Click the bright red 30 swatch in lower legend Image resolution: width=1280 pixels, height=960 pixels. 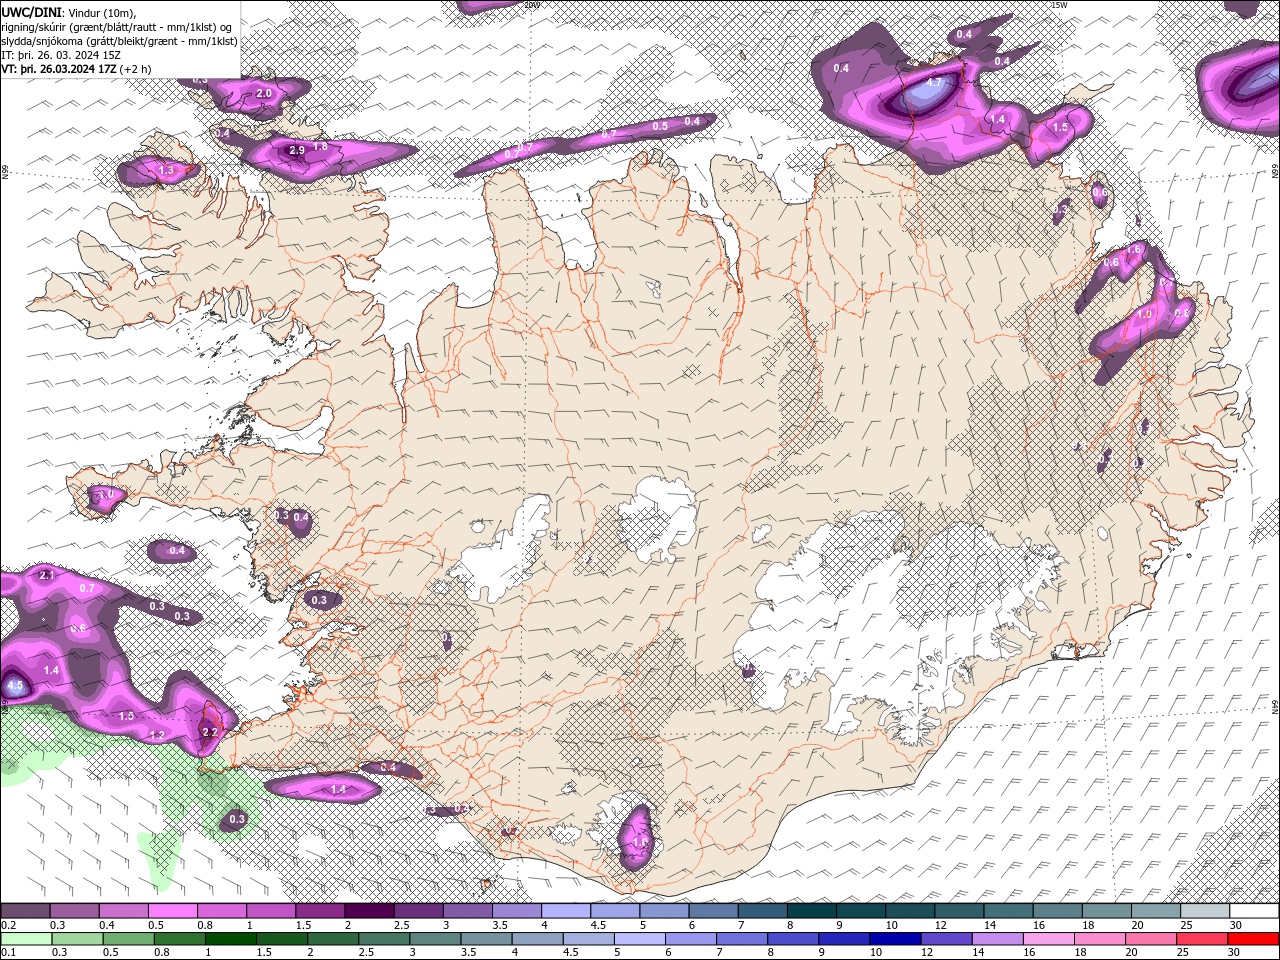pos(1254,939)
